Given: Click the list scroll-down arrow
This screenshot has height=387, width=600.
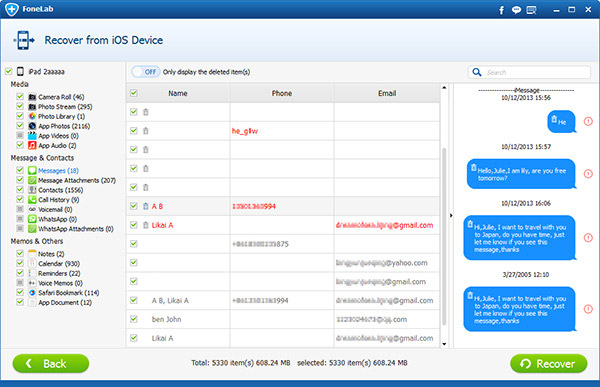Looking at the screenshot, I should (444, 344).
